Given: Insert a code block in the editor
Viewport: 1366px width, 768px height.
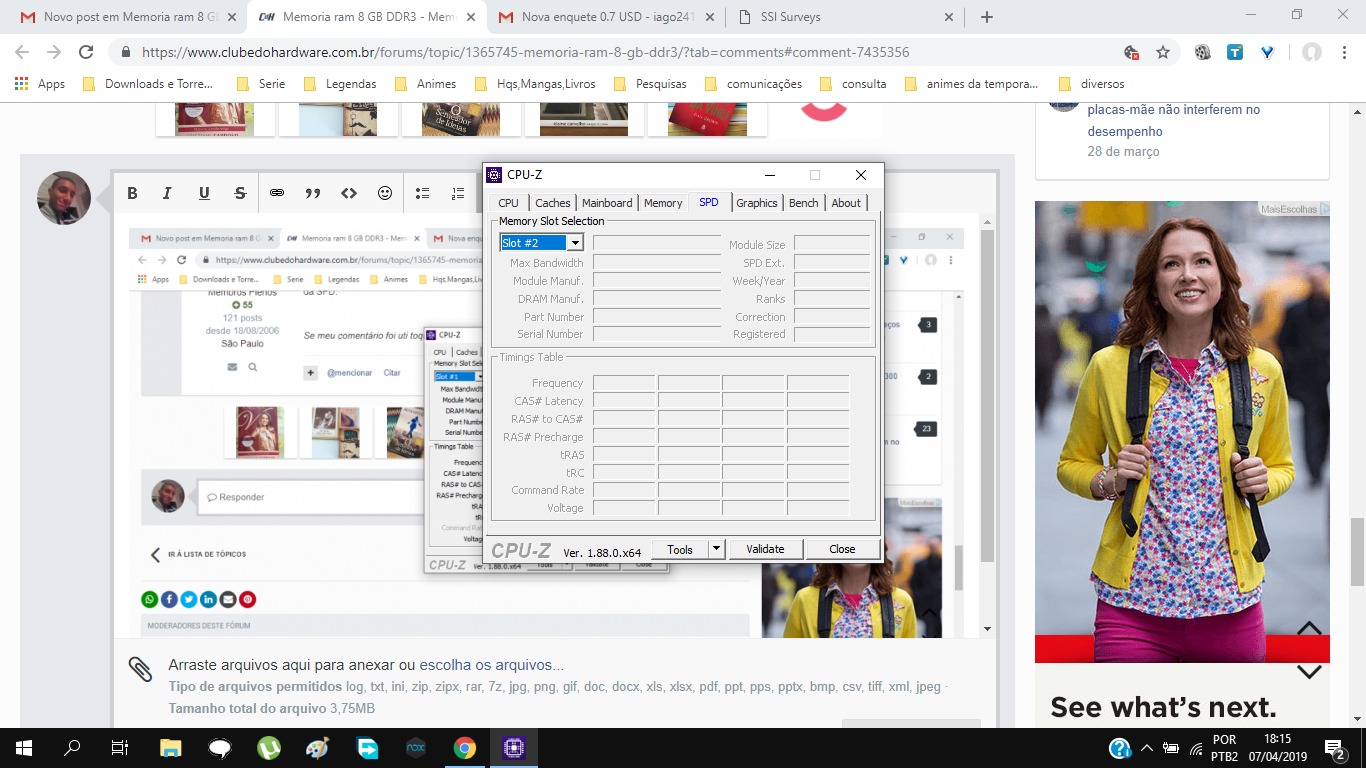Looking at the screenshot, I should point(349,194).
